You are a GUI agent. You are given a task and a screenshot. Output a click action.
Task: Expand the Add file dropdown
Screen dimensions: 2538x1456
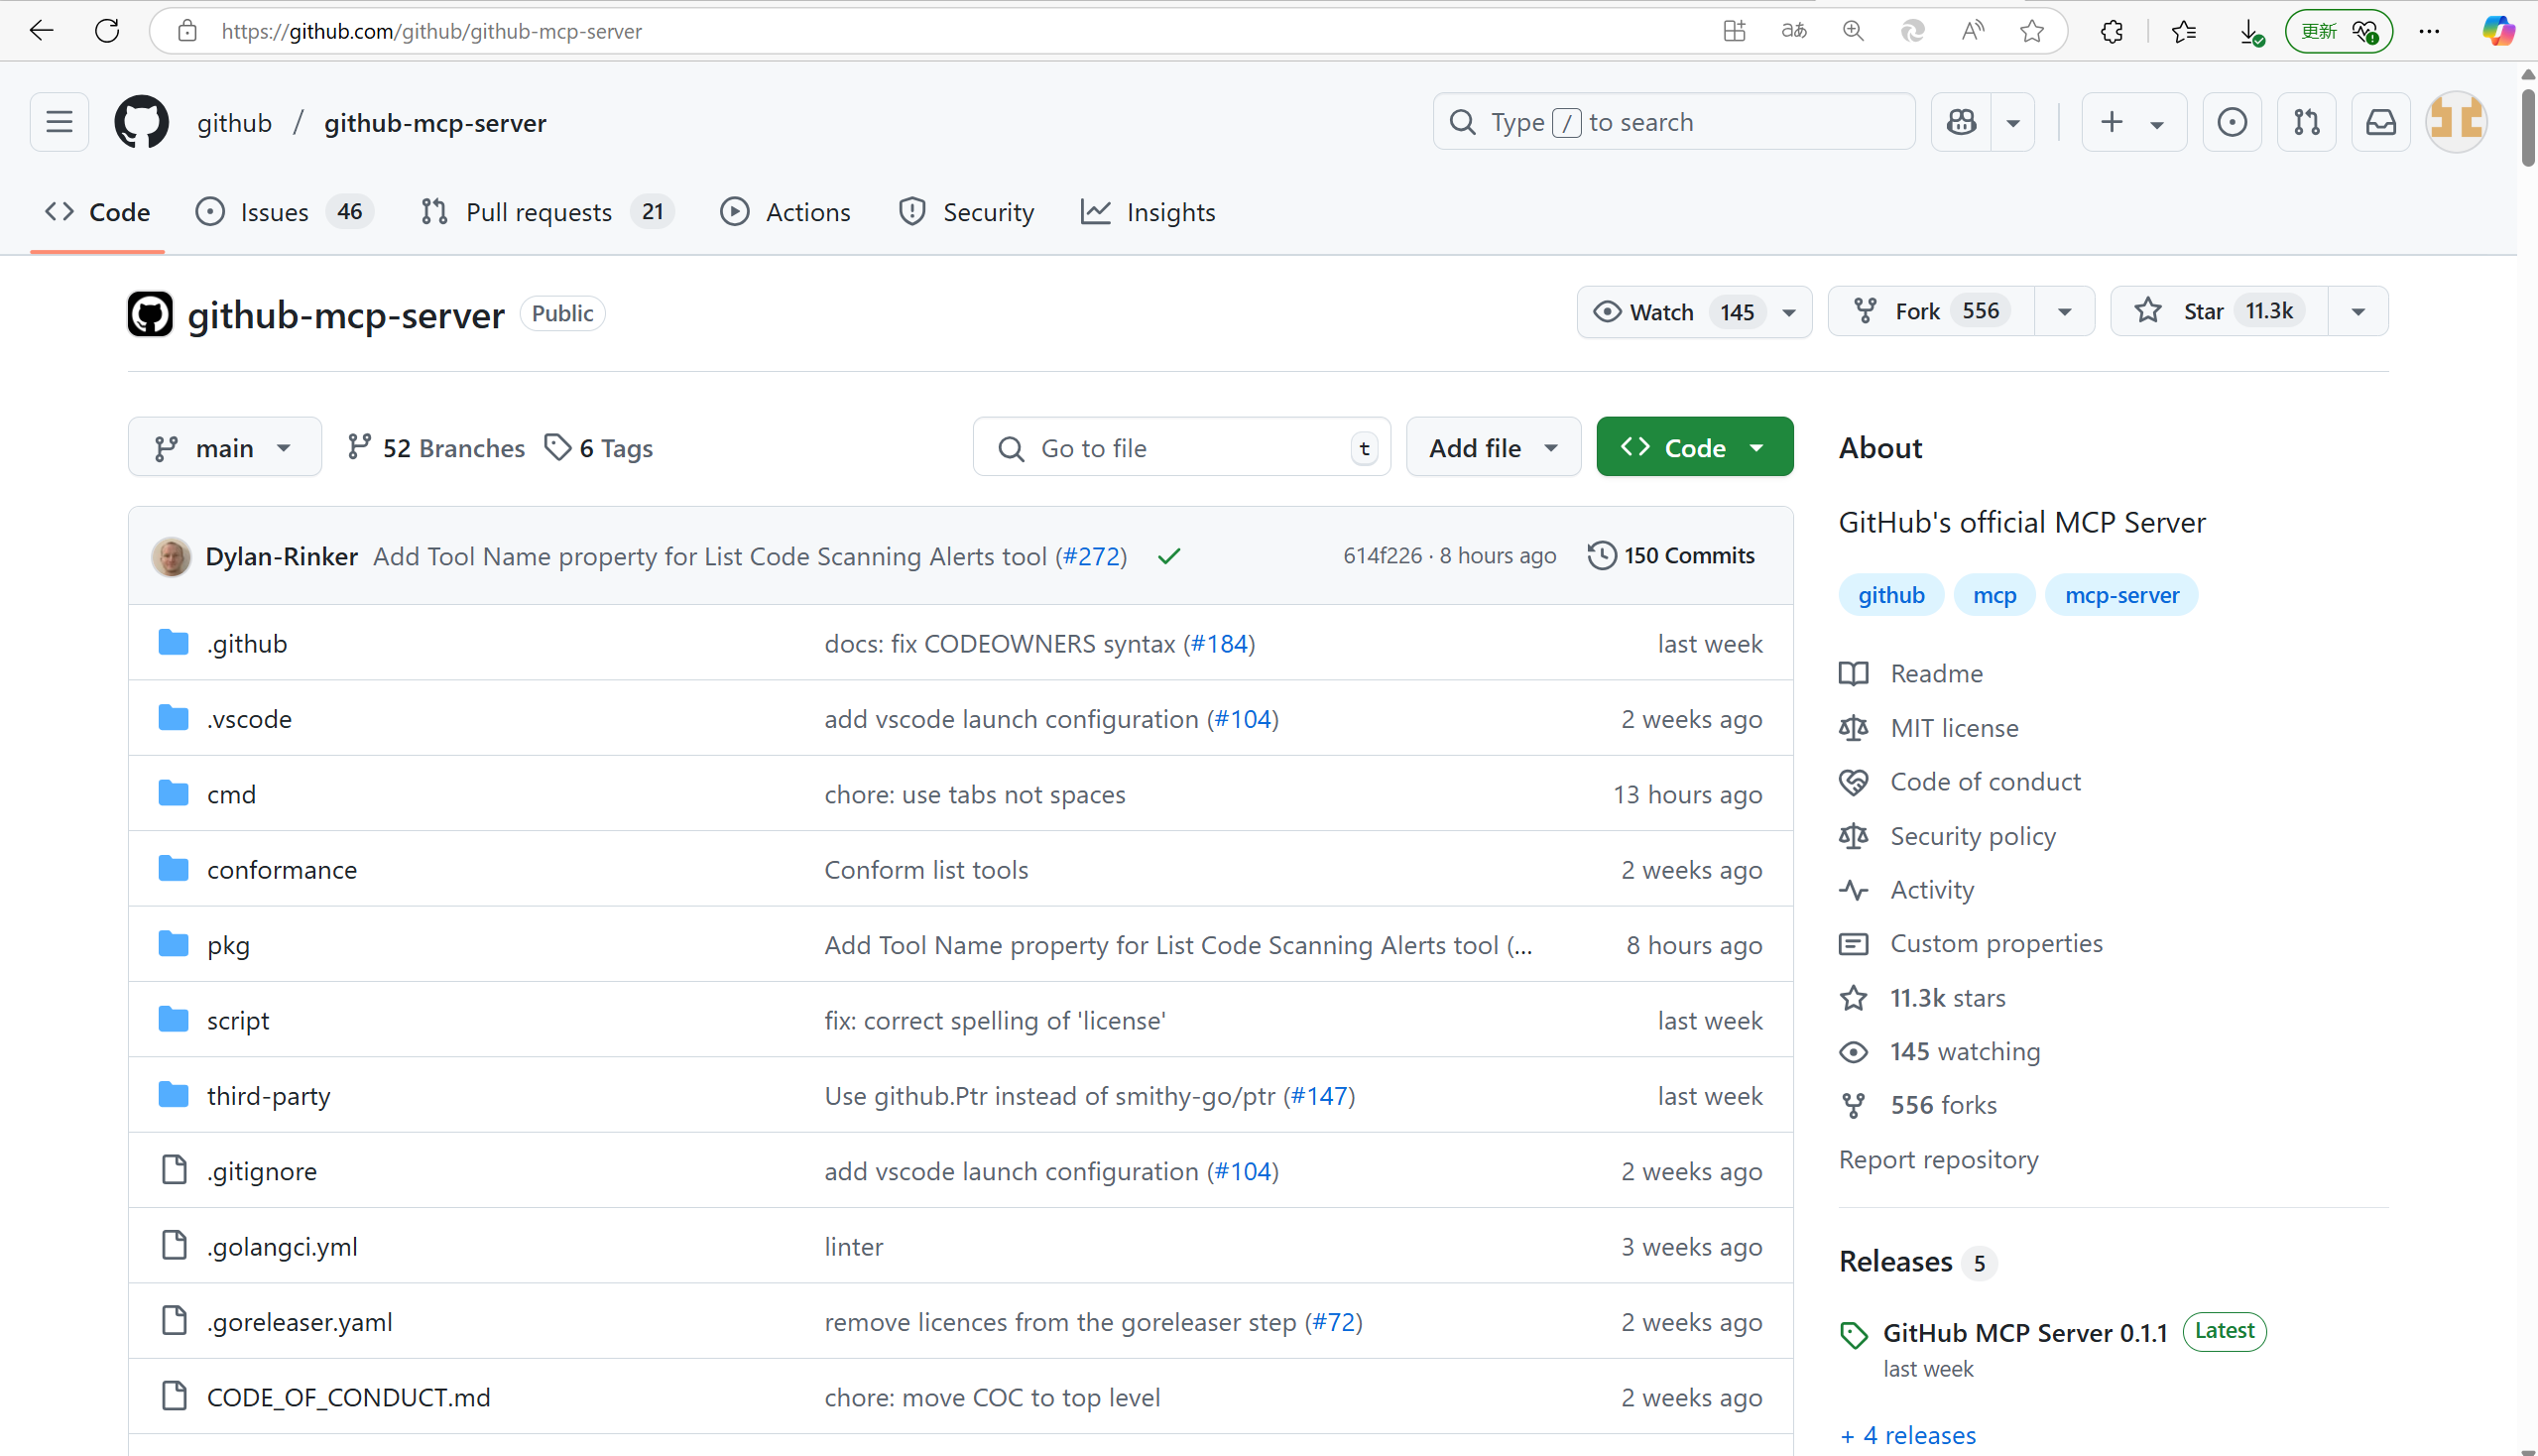[1492, 447]
